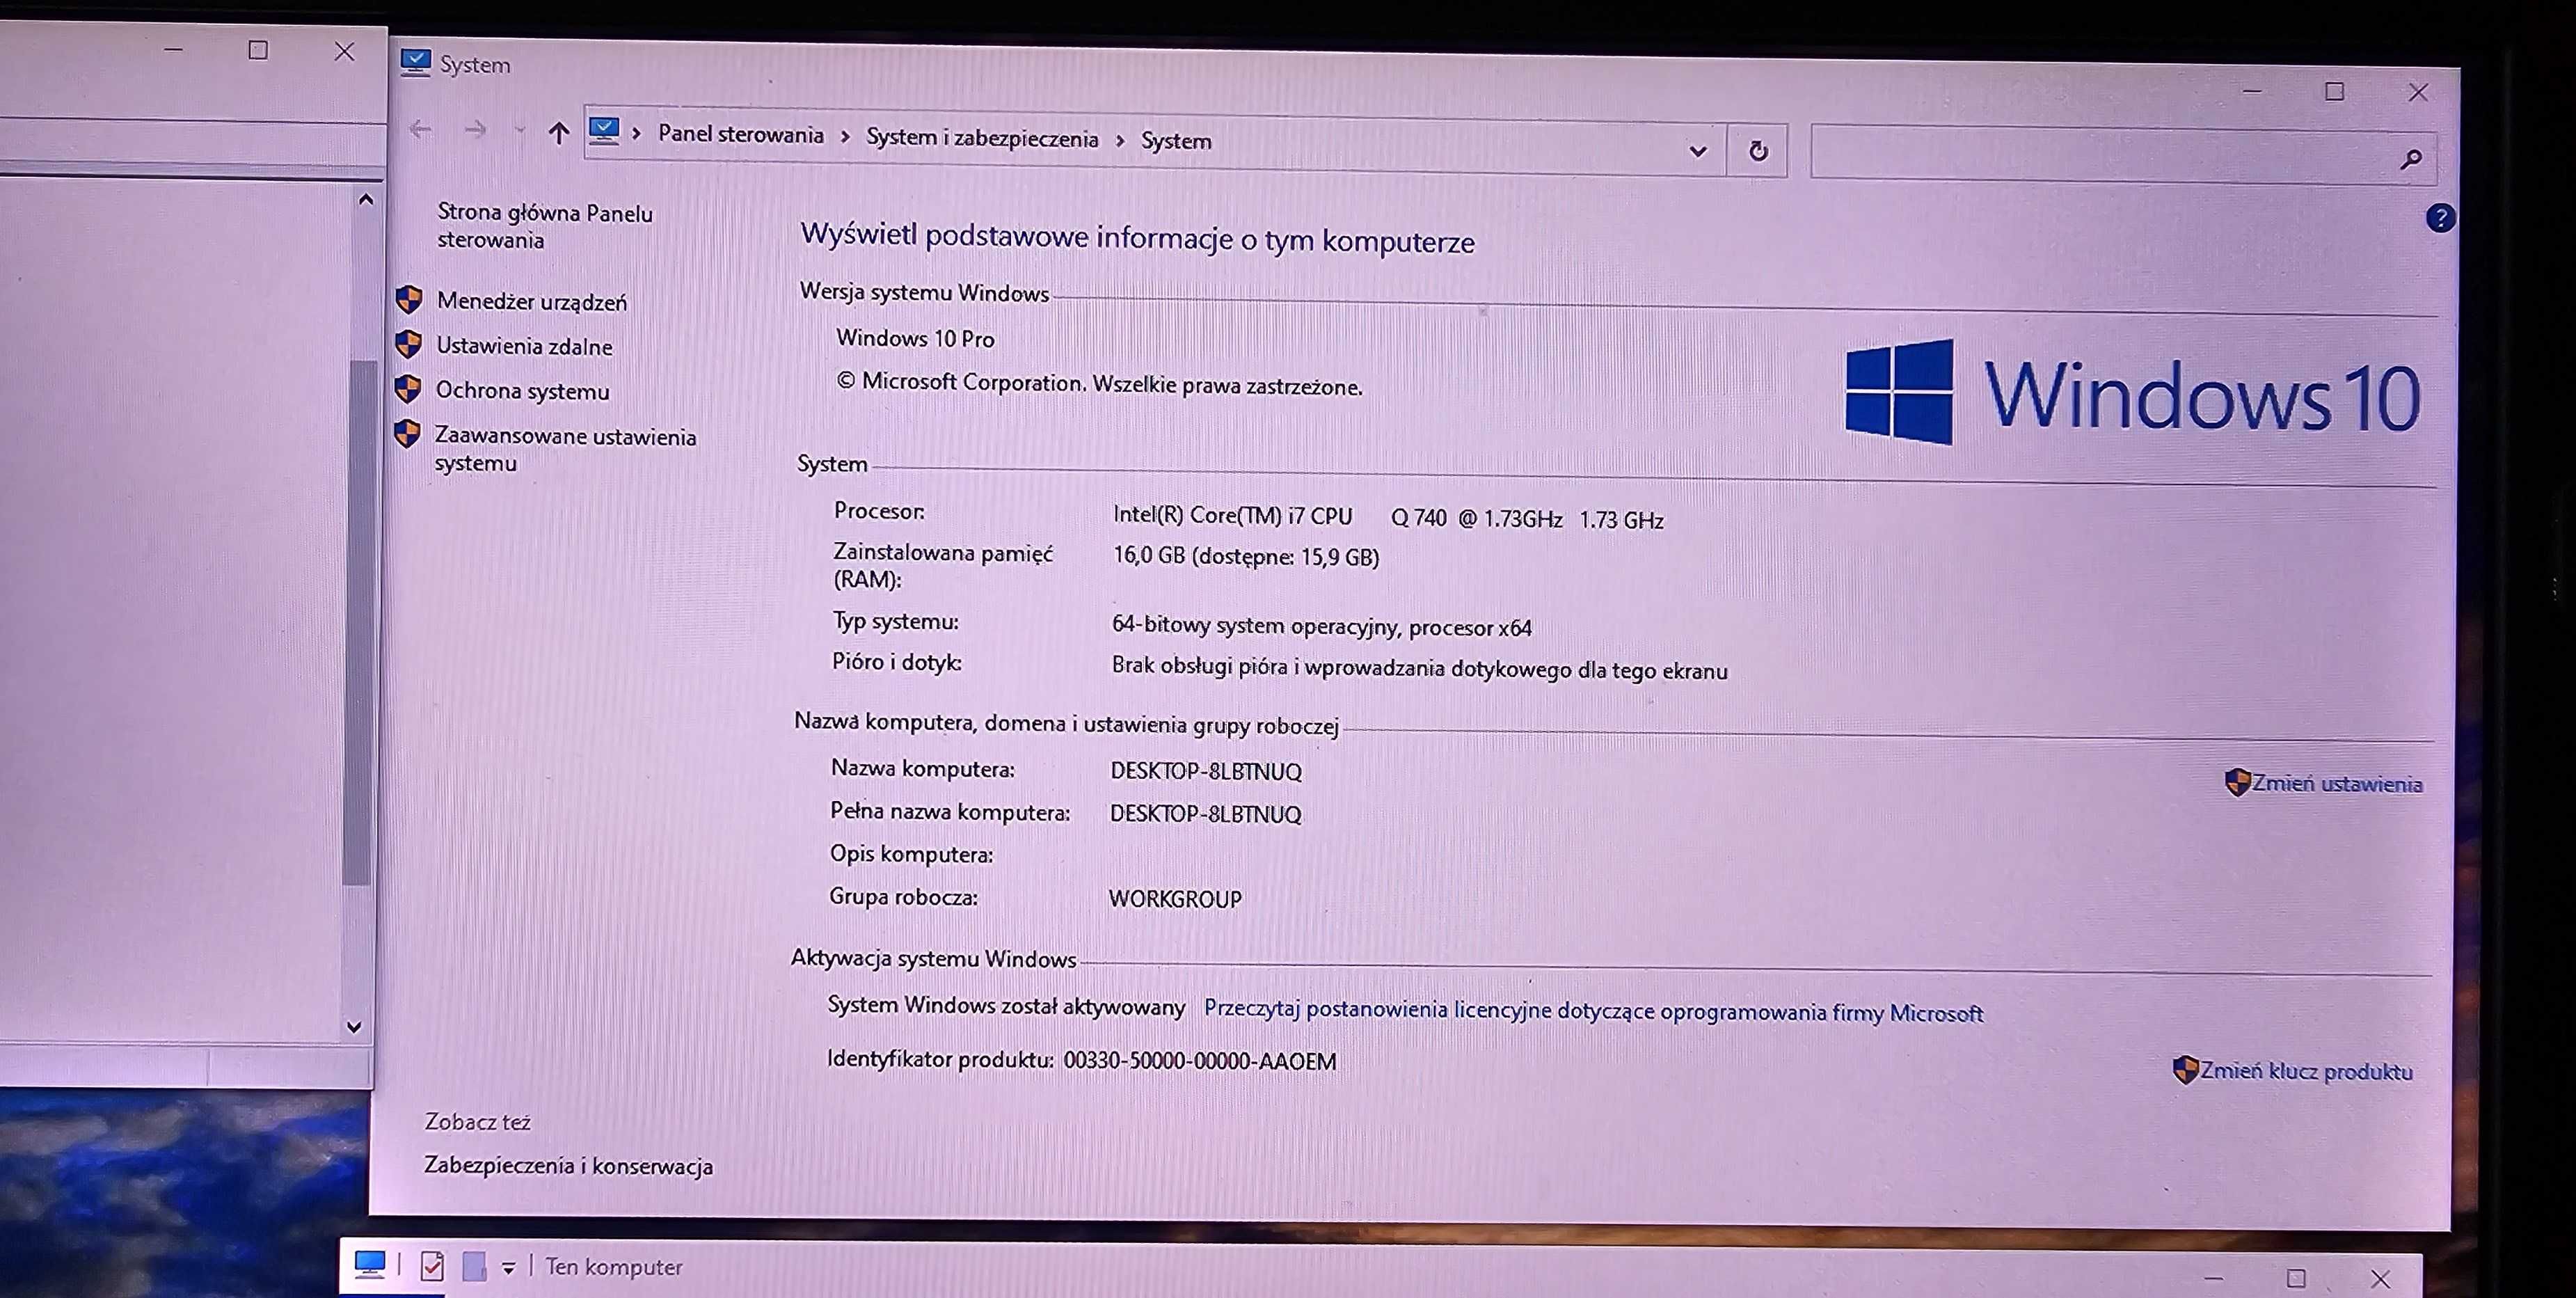
Task: Open Ustawienia zdalne link
Action: [524, 346]
